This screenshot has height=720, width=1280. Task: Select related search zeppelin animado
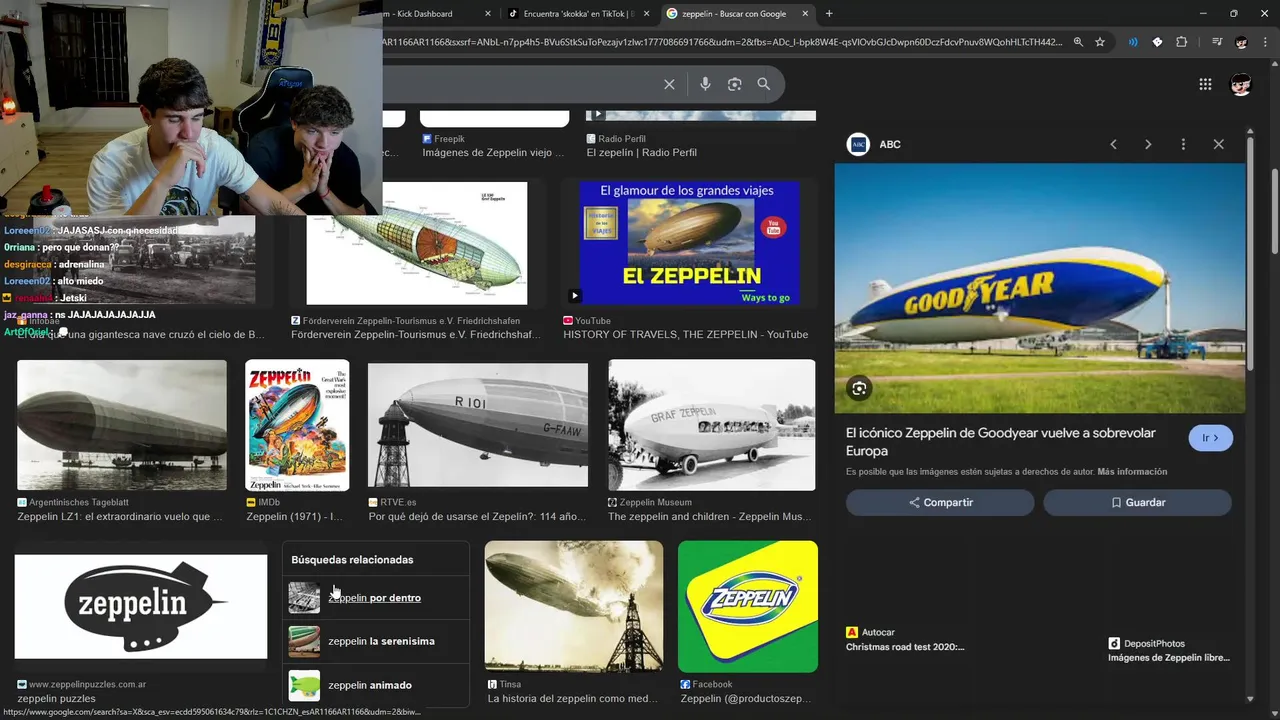coord(375,685)
